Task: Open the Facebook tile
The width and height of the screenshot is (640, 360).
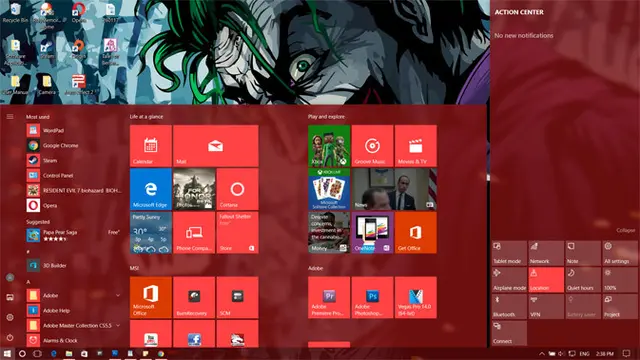Action: coord(194,334)
